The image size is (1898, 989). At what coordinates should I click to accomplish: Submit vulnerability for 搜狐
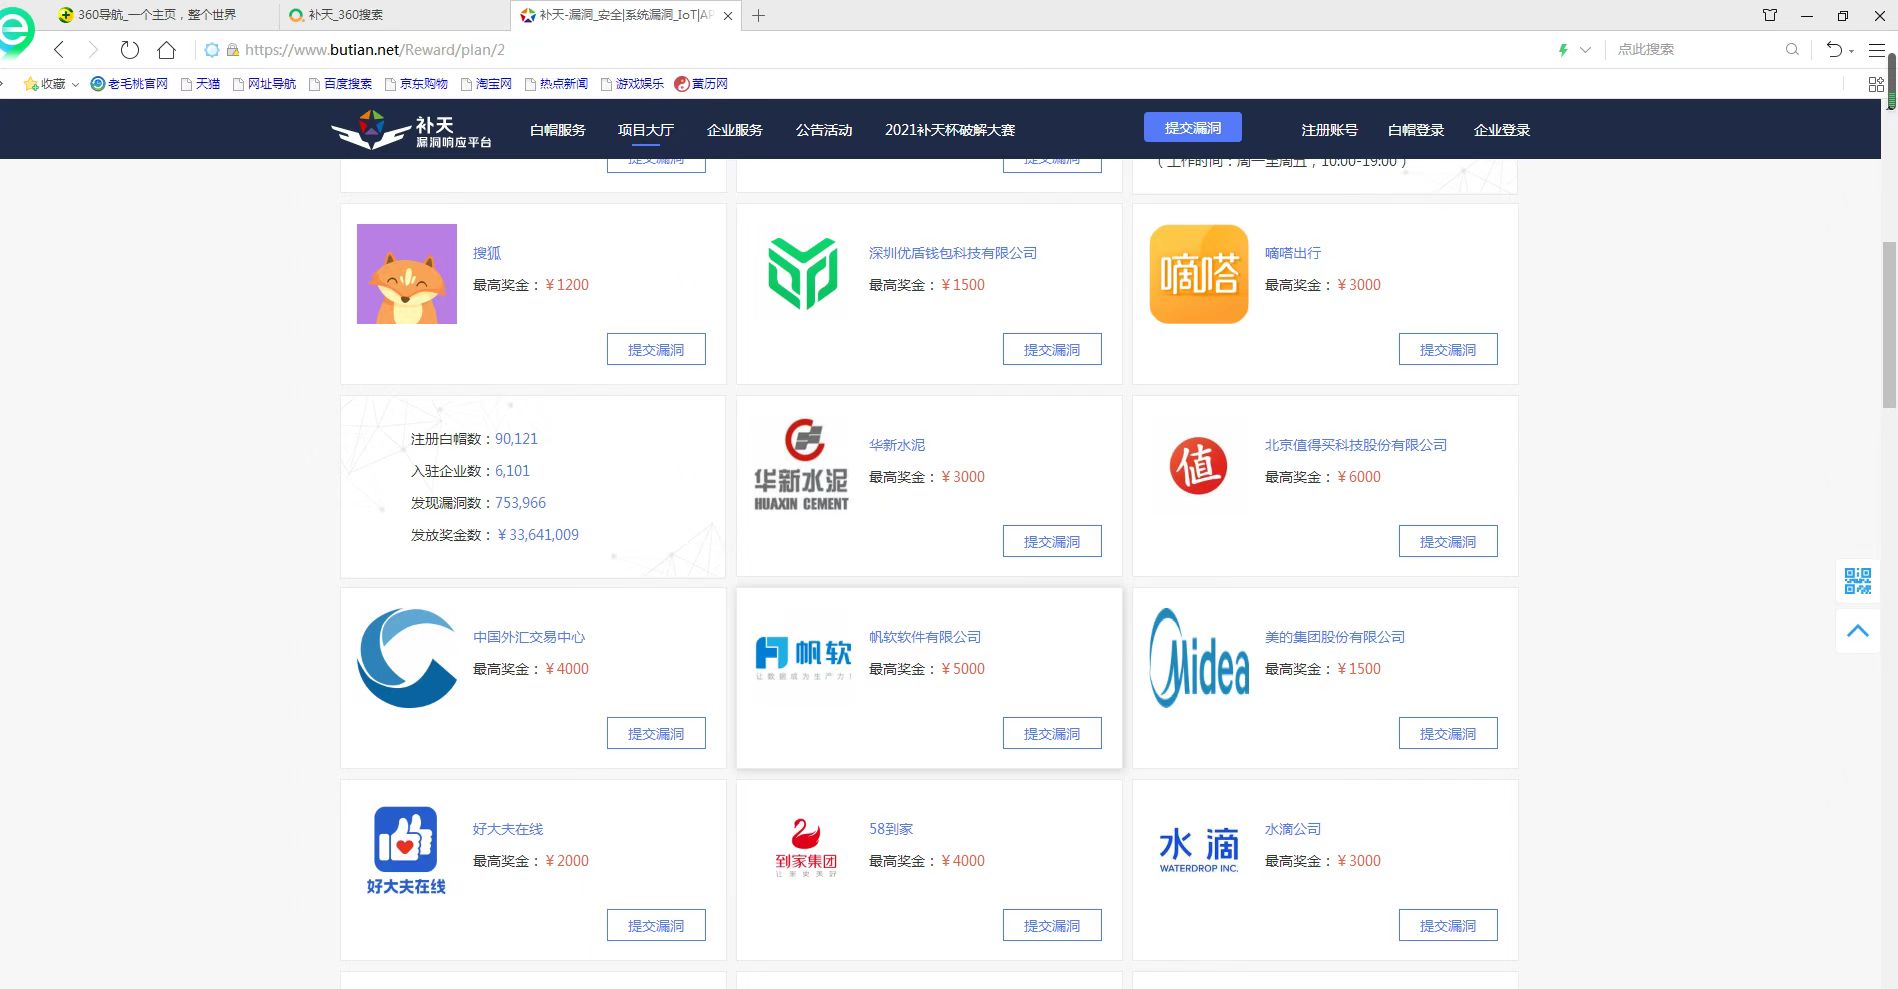[x=656, y=350]
